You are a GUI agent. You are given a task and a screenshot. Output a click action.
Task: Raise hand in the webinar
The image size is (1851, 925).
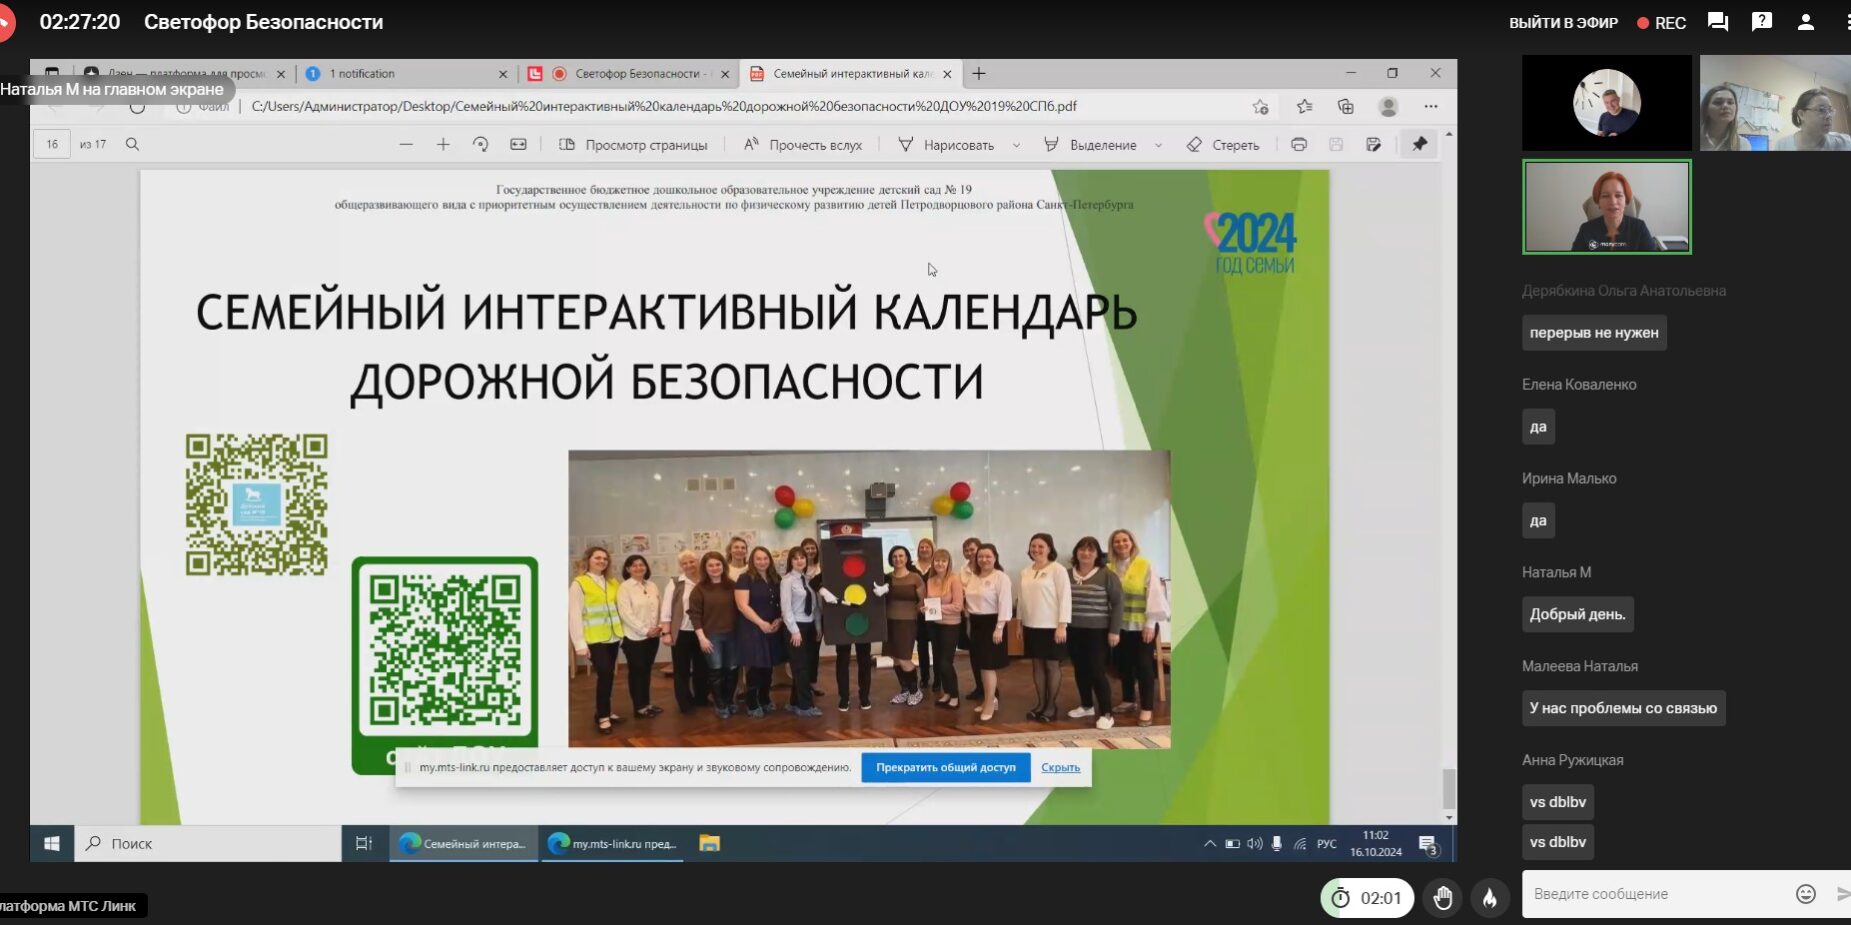click(x=1443, y=898)
